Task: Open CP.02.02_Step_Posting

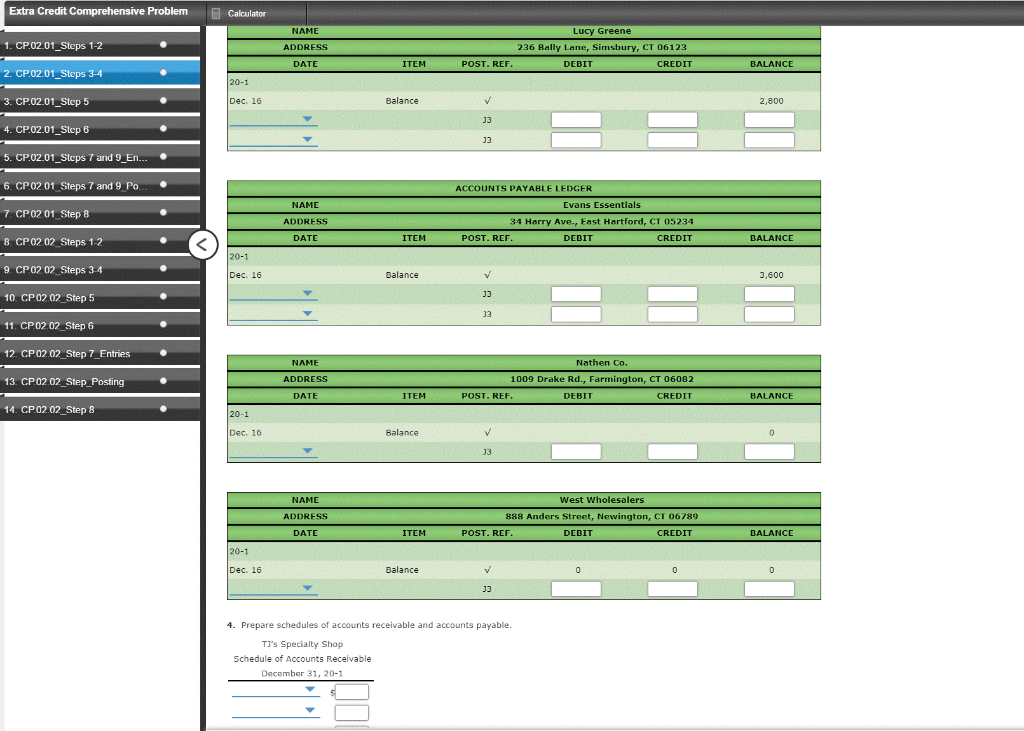Action: click(100, 382)
